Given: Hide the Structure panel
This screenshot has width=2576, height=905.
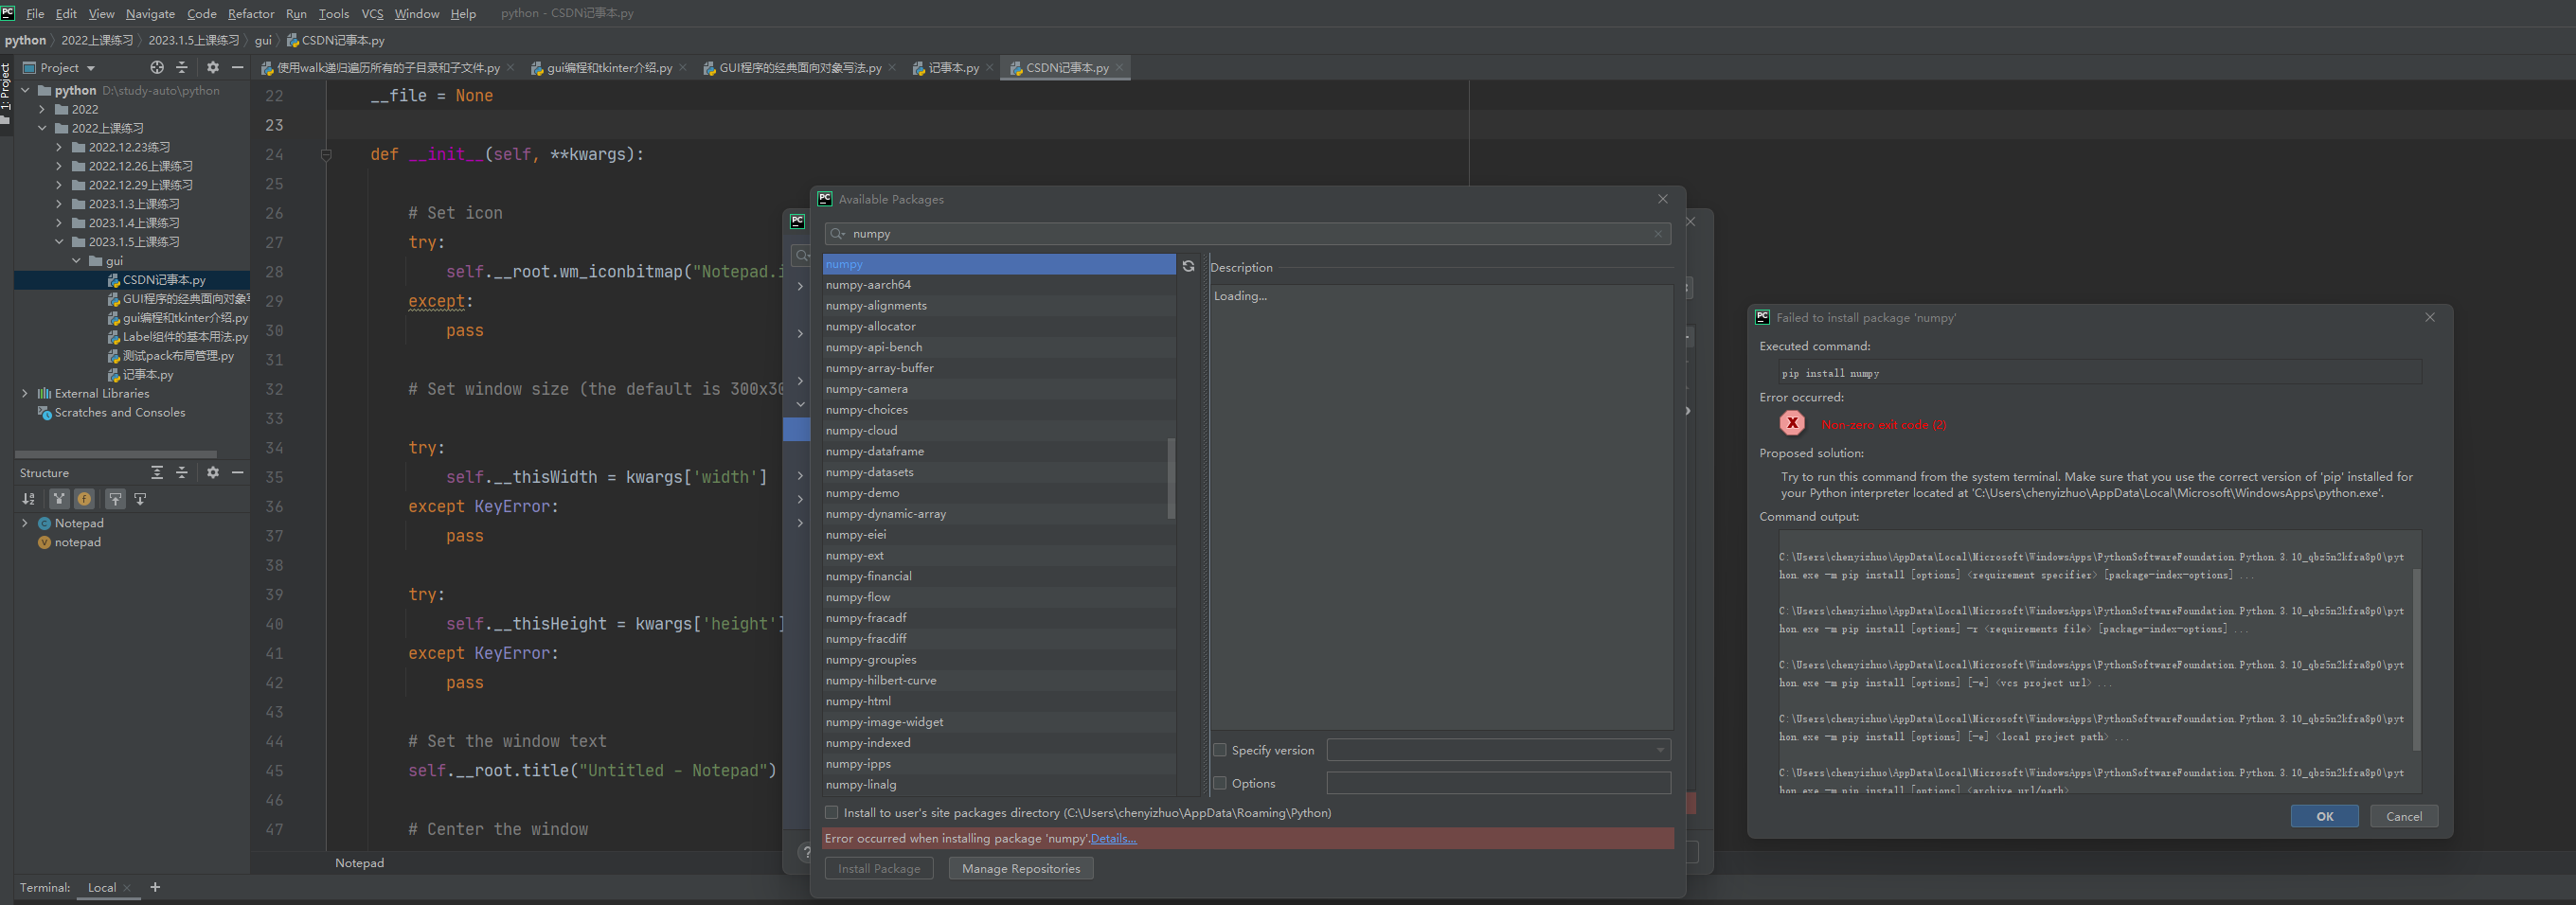Looking at the screenshot, I should 237,472.
